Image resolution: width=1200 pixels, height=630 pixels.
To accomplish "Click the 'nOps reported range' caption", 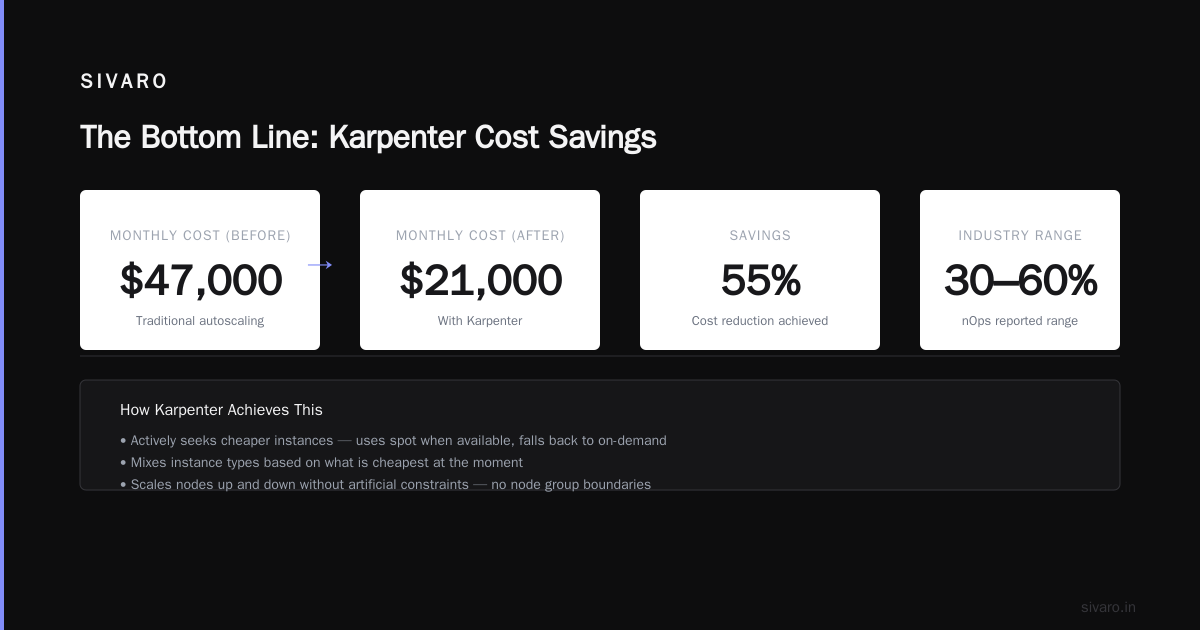I will pyautogui.click(x=1020, y=321).
